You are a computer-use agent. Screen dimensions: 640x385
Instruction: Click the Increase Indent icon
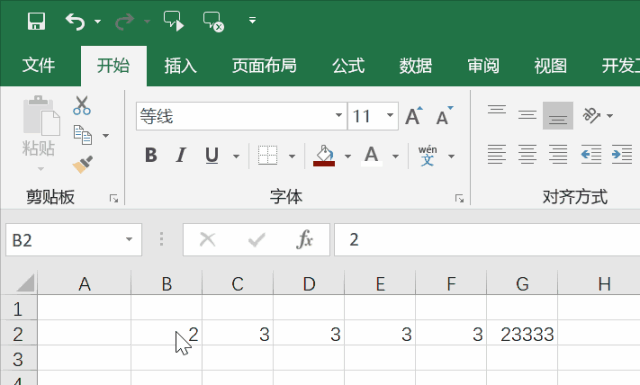[622, 155]
